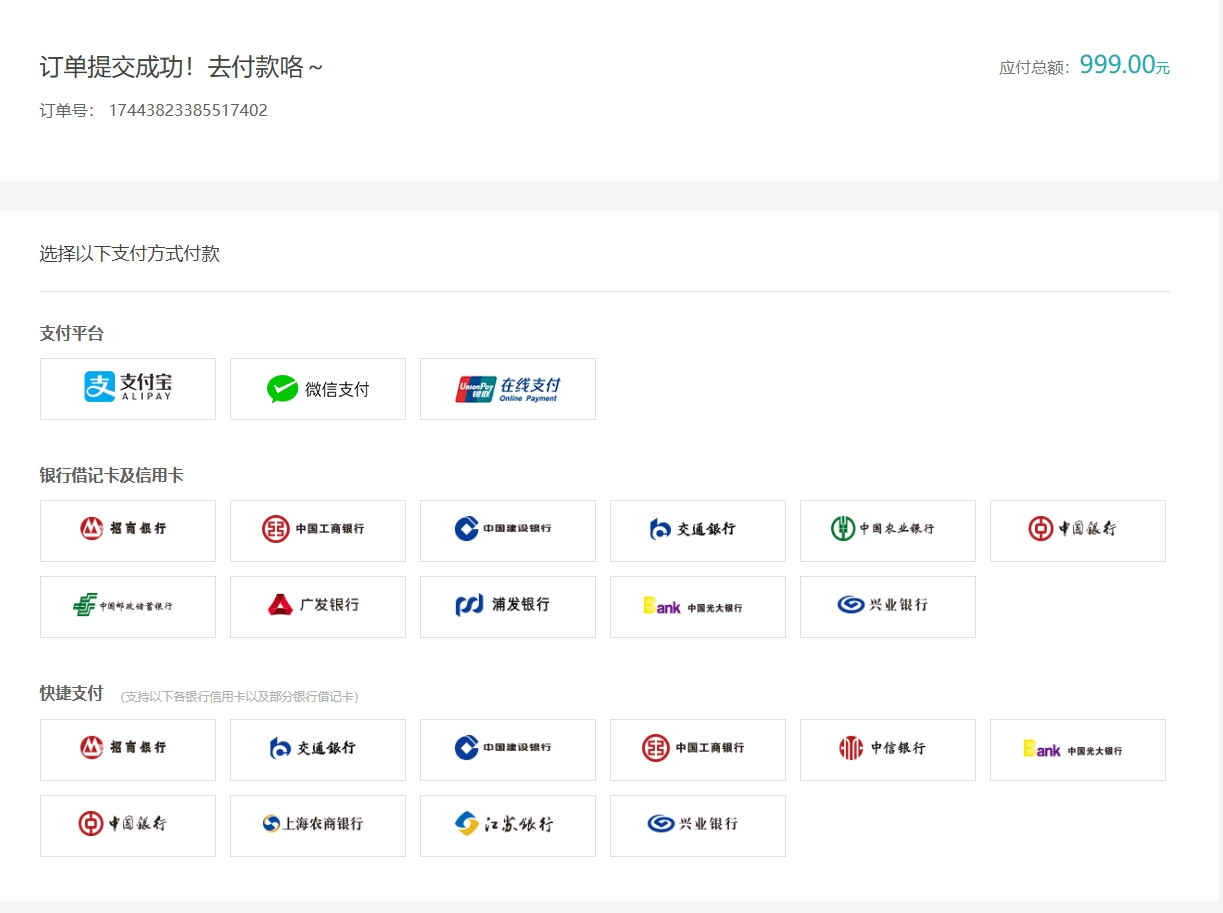Screen dimensions: 1223x913
Task: Select Jiangsu Bank quick payment
Action: pos(507,825)
